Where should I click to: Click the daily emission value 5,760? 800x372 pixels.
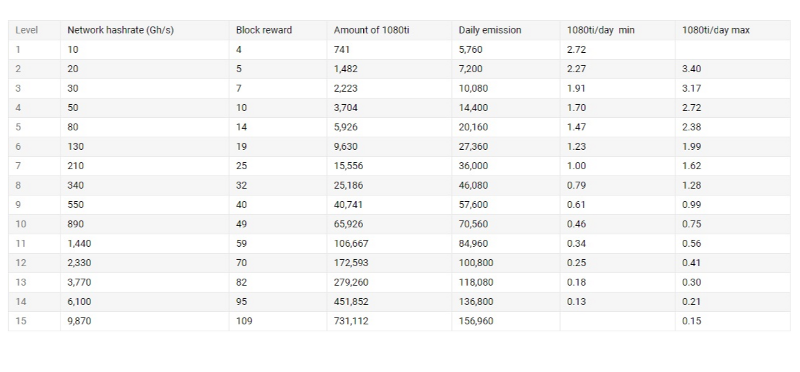(x=470, y=49)
